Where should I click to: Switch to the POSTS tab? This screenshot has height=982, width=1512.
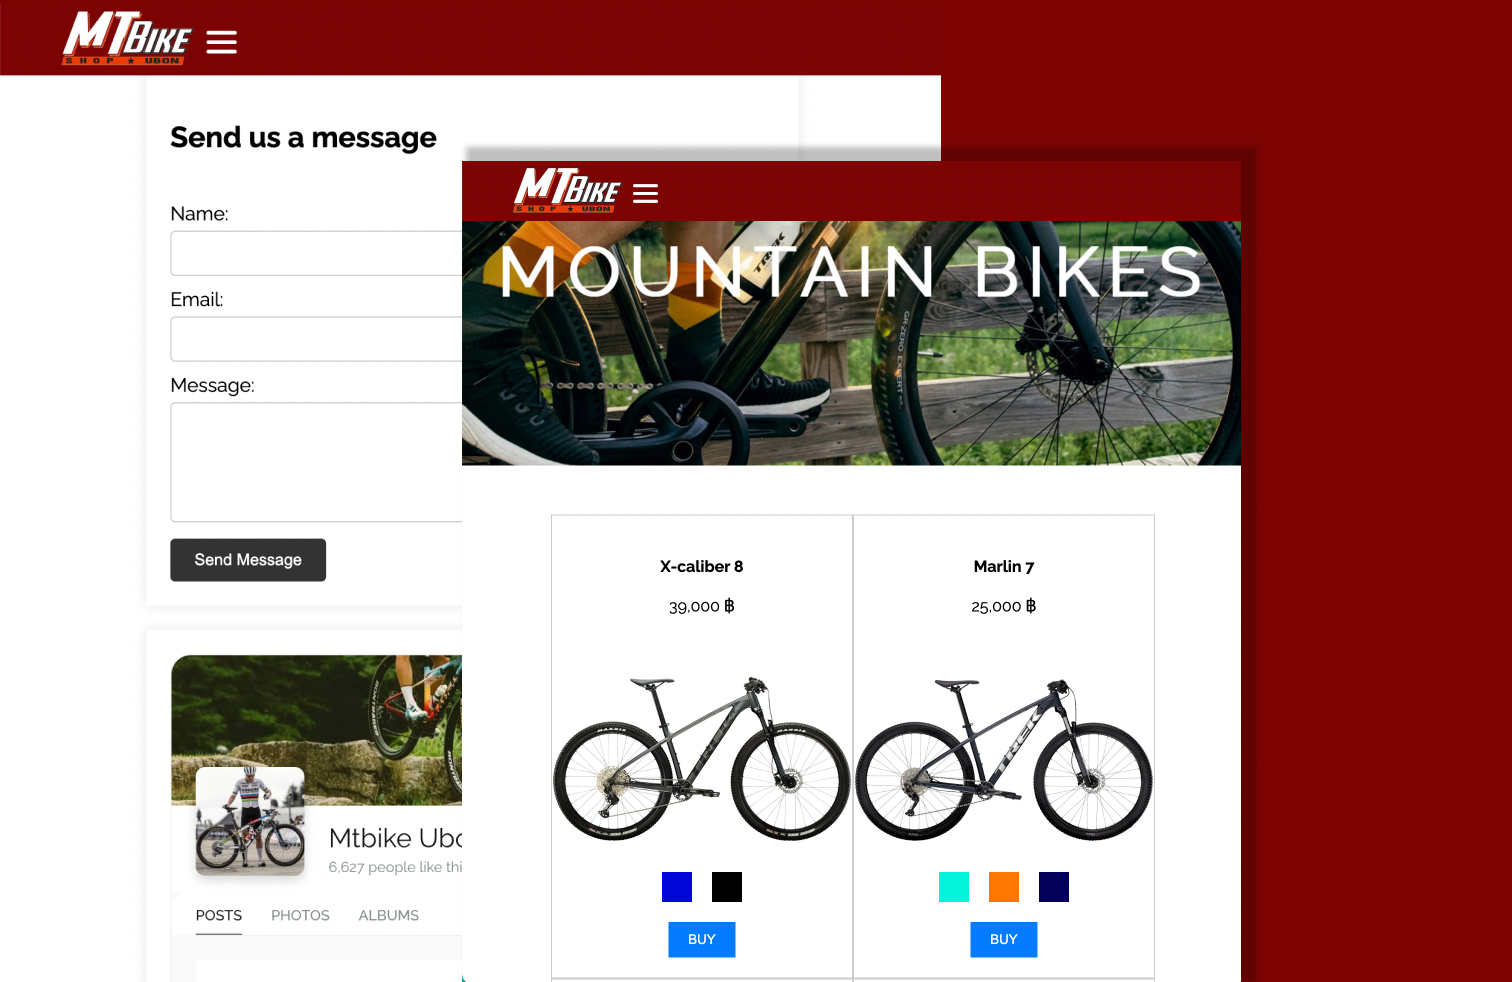tap(219, 915)
